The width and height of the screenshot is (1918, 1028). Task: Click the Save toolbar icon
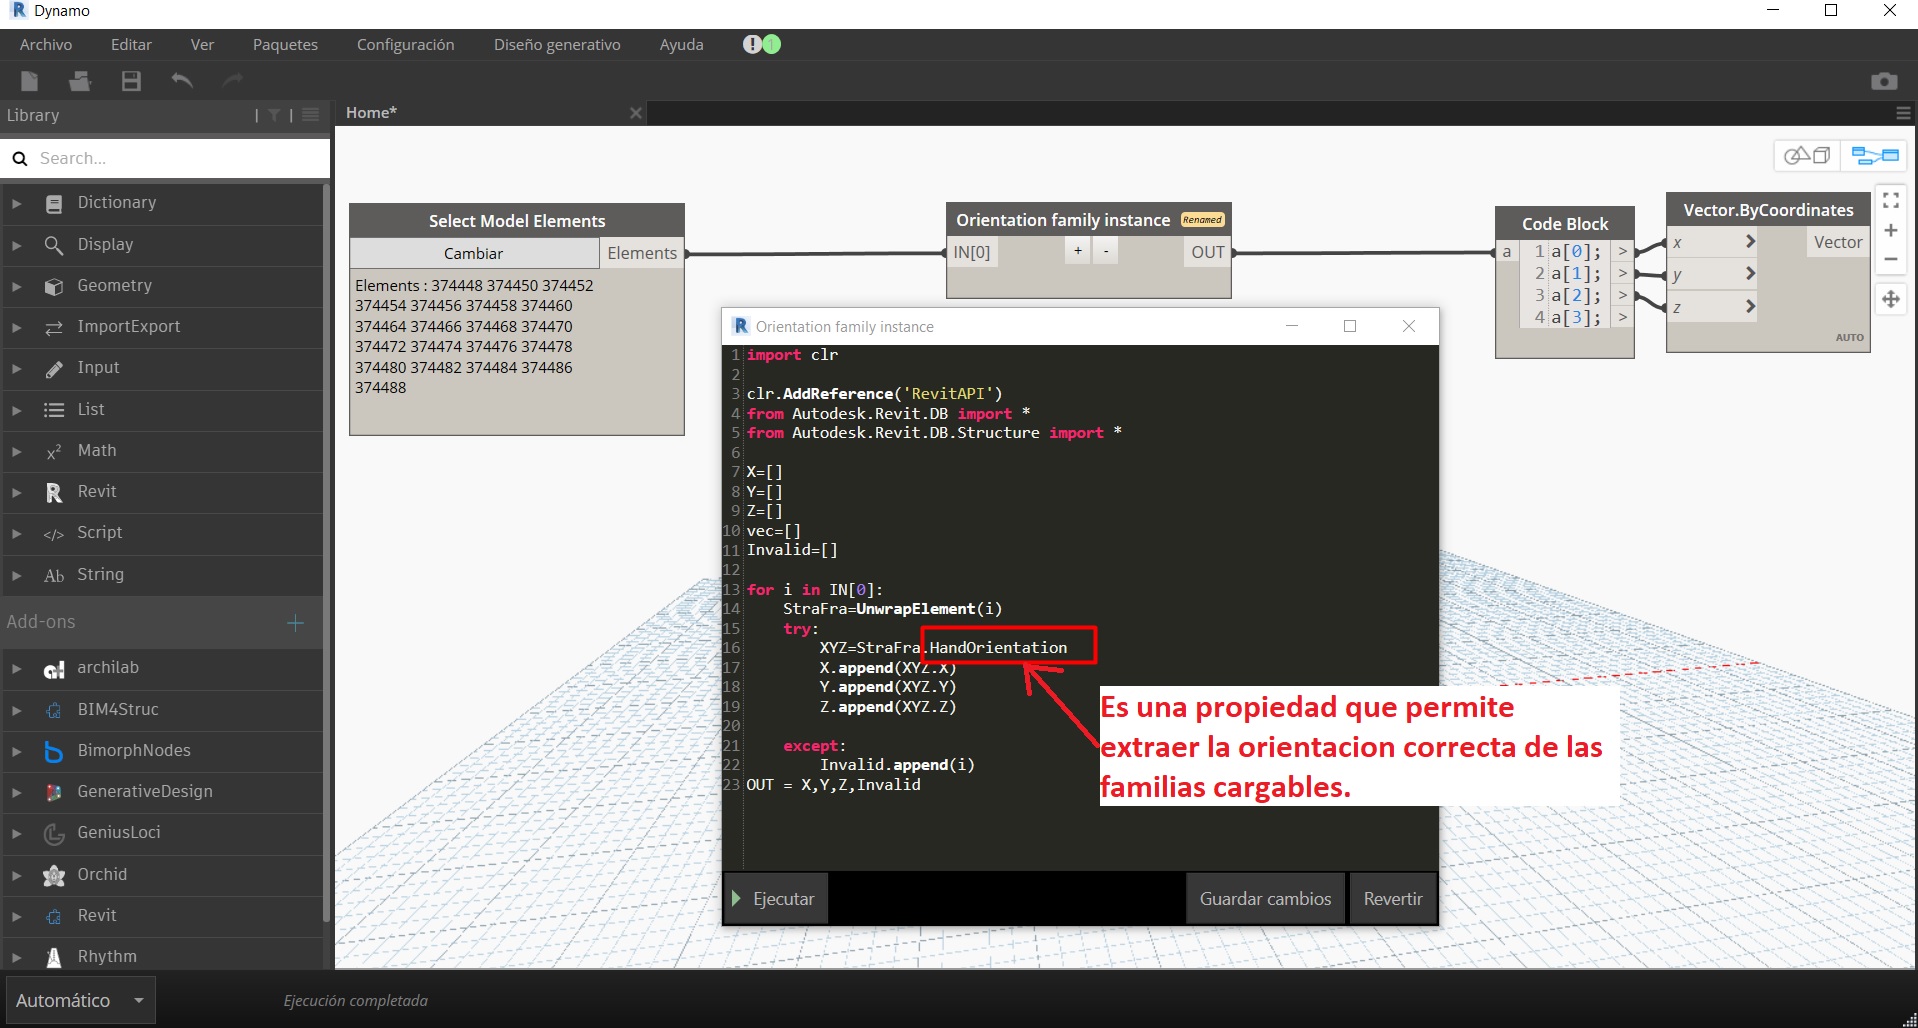click(131, 81)
